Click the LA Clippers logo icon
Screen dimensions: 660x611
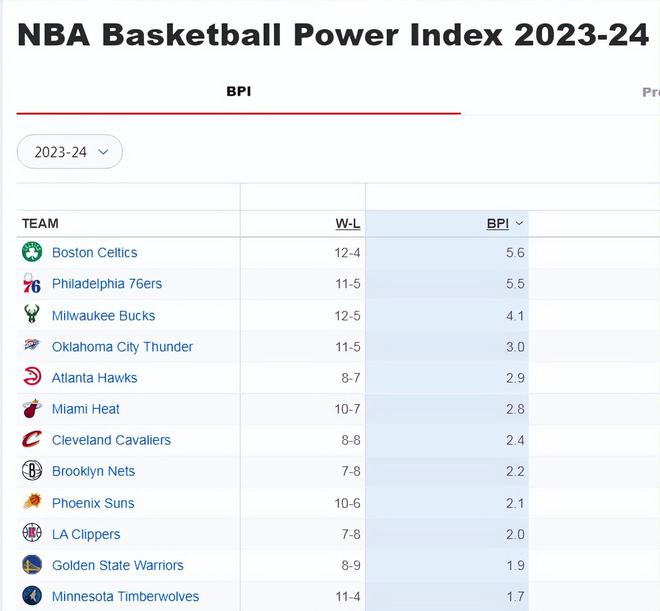pyautogui.click(x=32, y=534)
